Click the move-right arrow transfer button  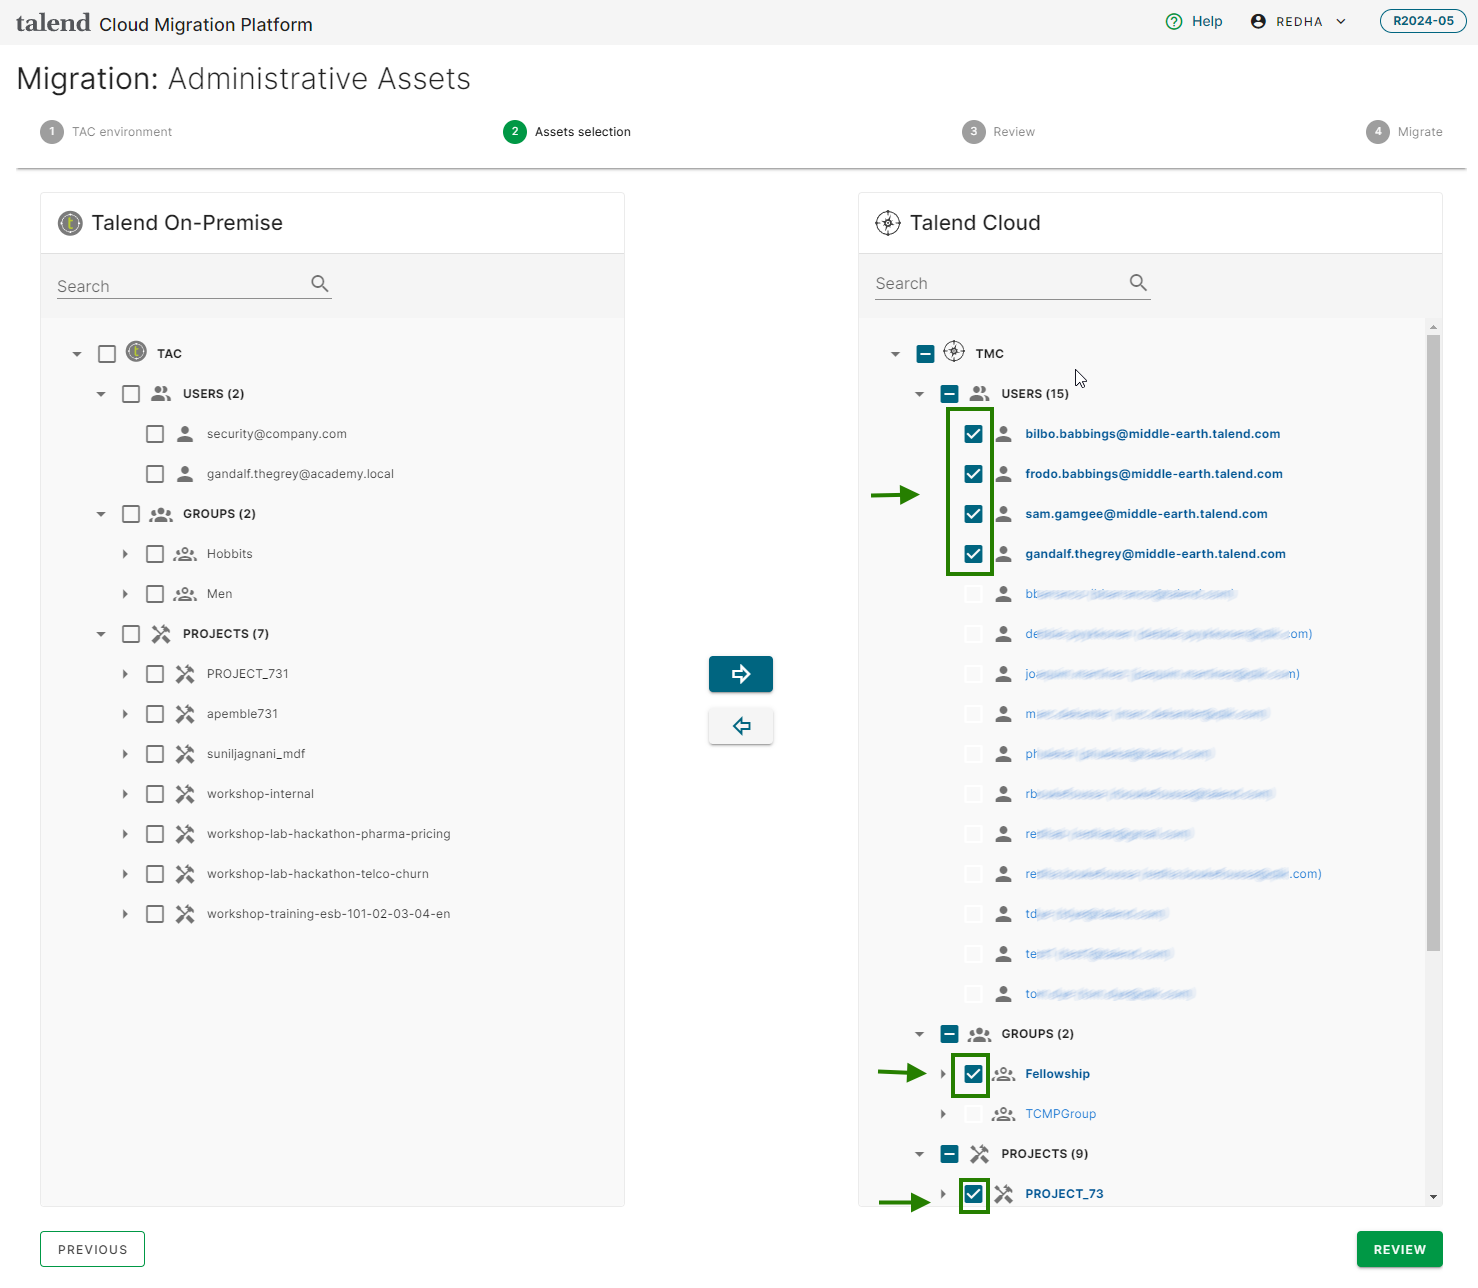740,674
